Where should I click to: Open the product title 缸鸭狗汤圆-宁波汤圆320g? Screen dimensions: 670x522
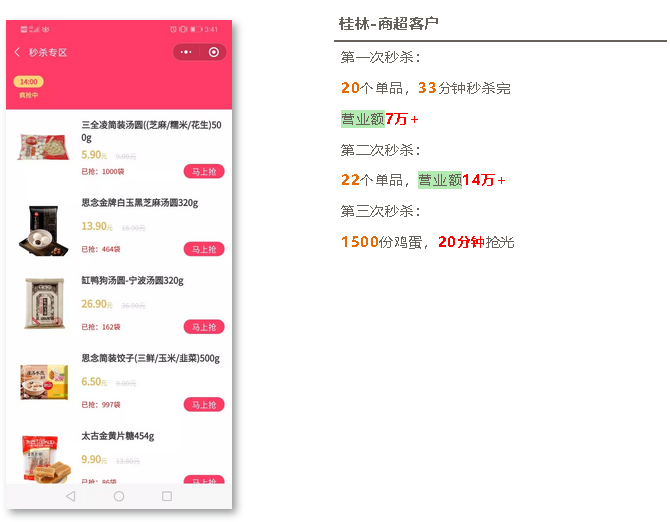point(132,280)
